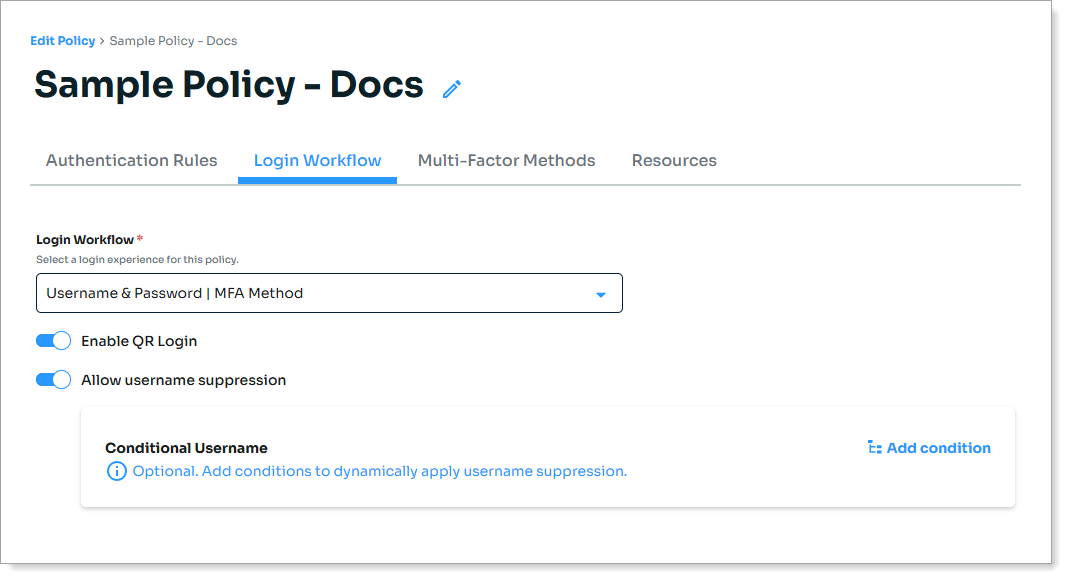Select the Authentication Rules tab

(x=131, y=160)
